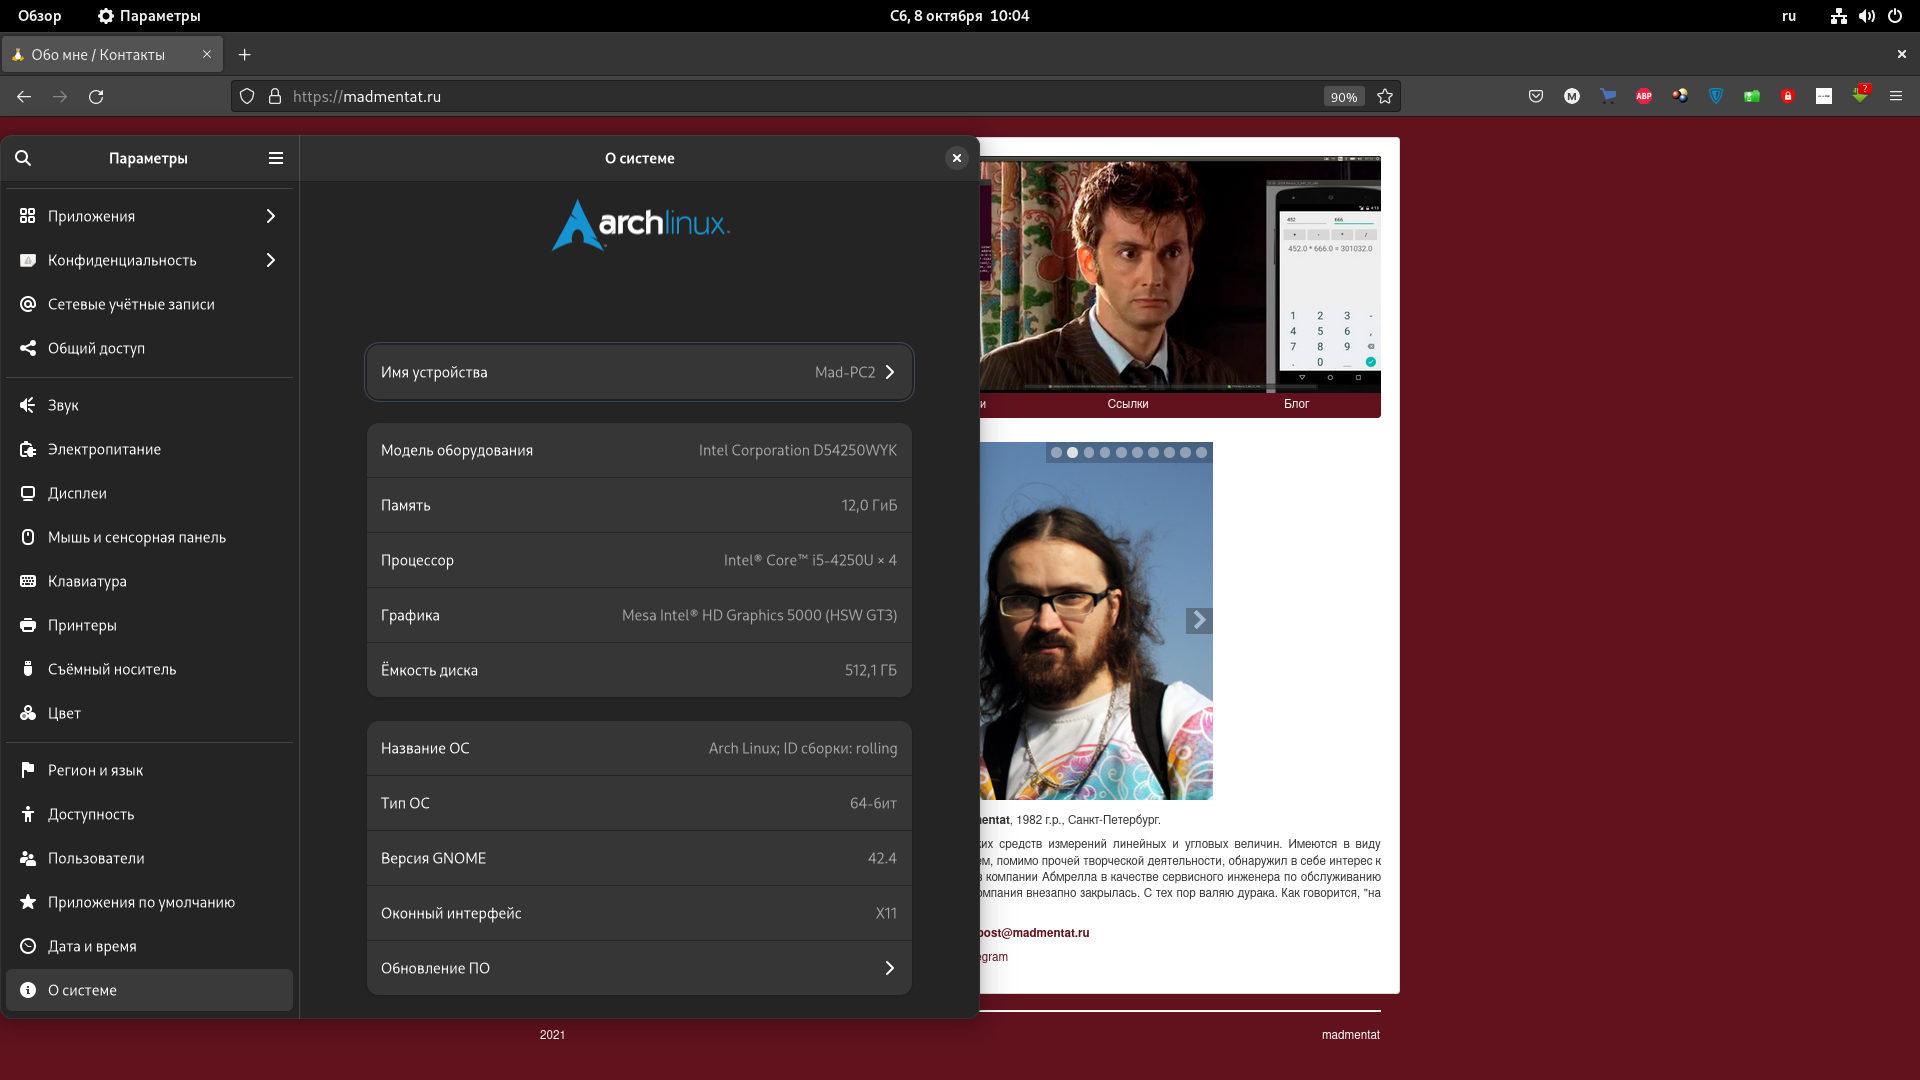Advance the photo slider with next arrow
This screenshot has height=1080, width=1920.
tap(1199, 620)
